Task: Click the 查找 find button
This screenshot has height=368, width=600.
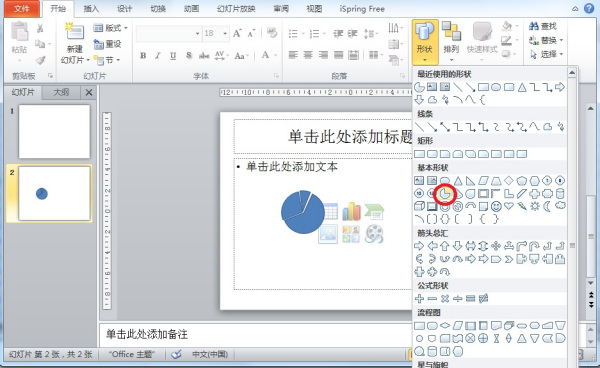Action: pyautogui.click(x=543, y=26)
